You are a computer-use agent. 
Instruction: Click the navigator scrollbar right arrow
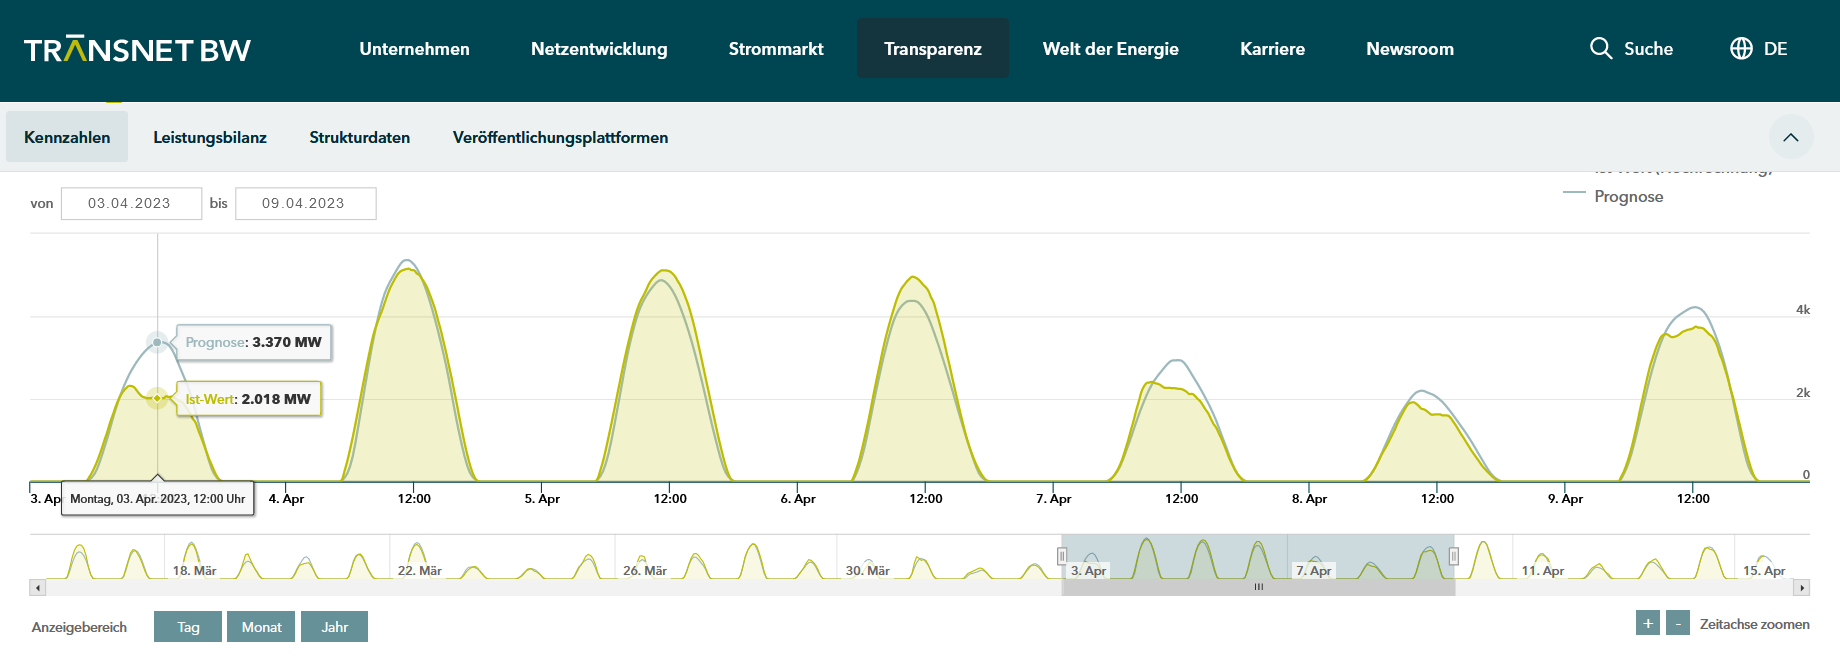(x=1802, y=588)
